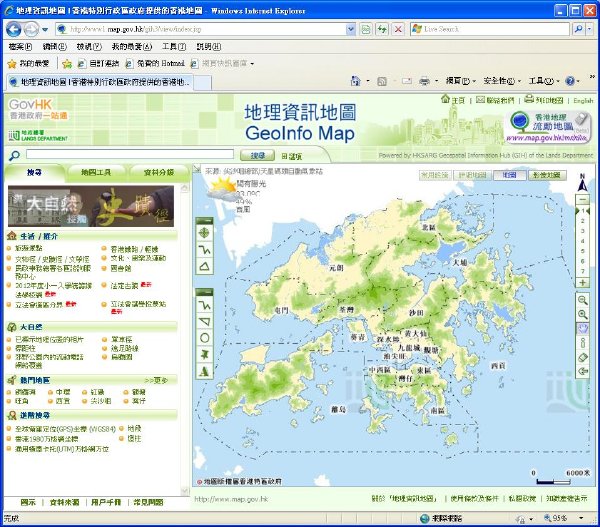
Task: Open recent pages dropdown next to Forward
Action: [x=45, y=29]
